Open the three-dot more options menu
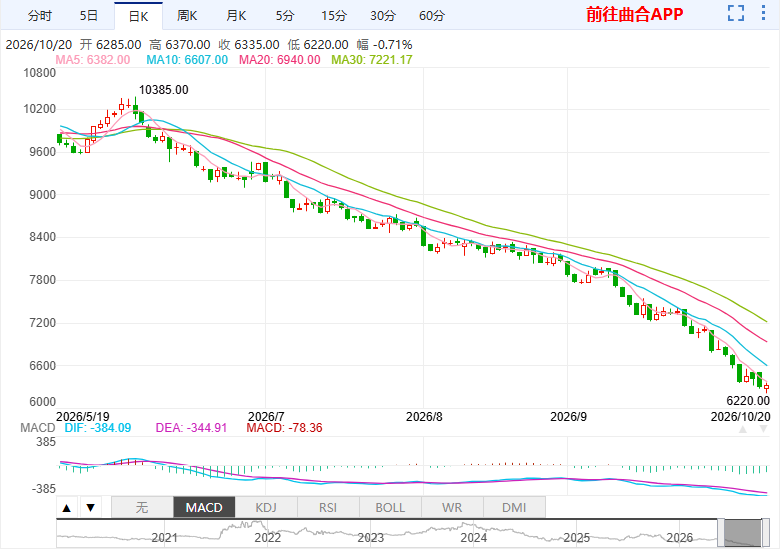780x550 pixels. click(763, 13)
